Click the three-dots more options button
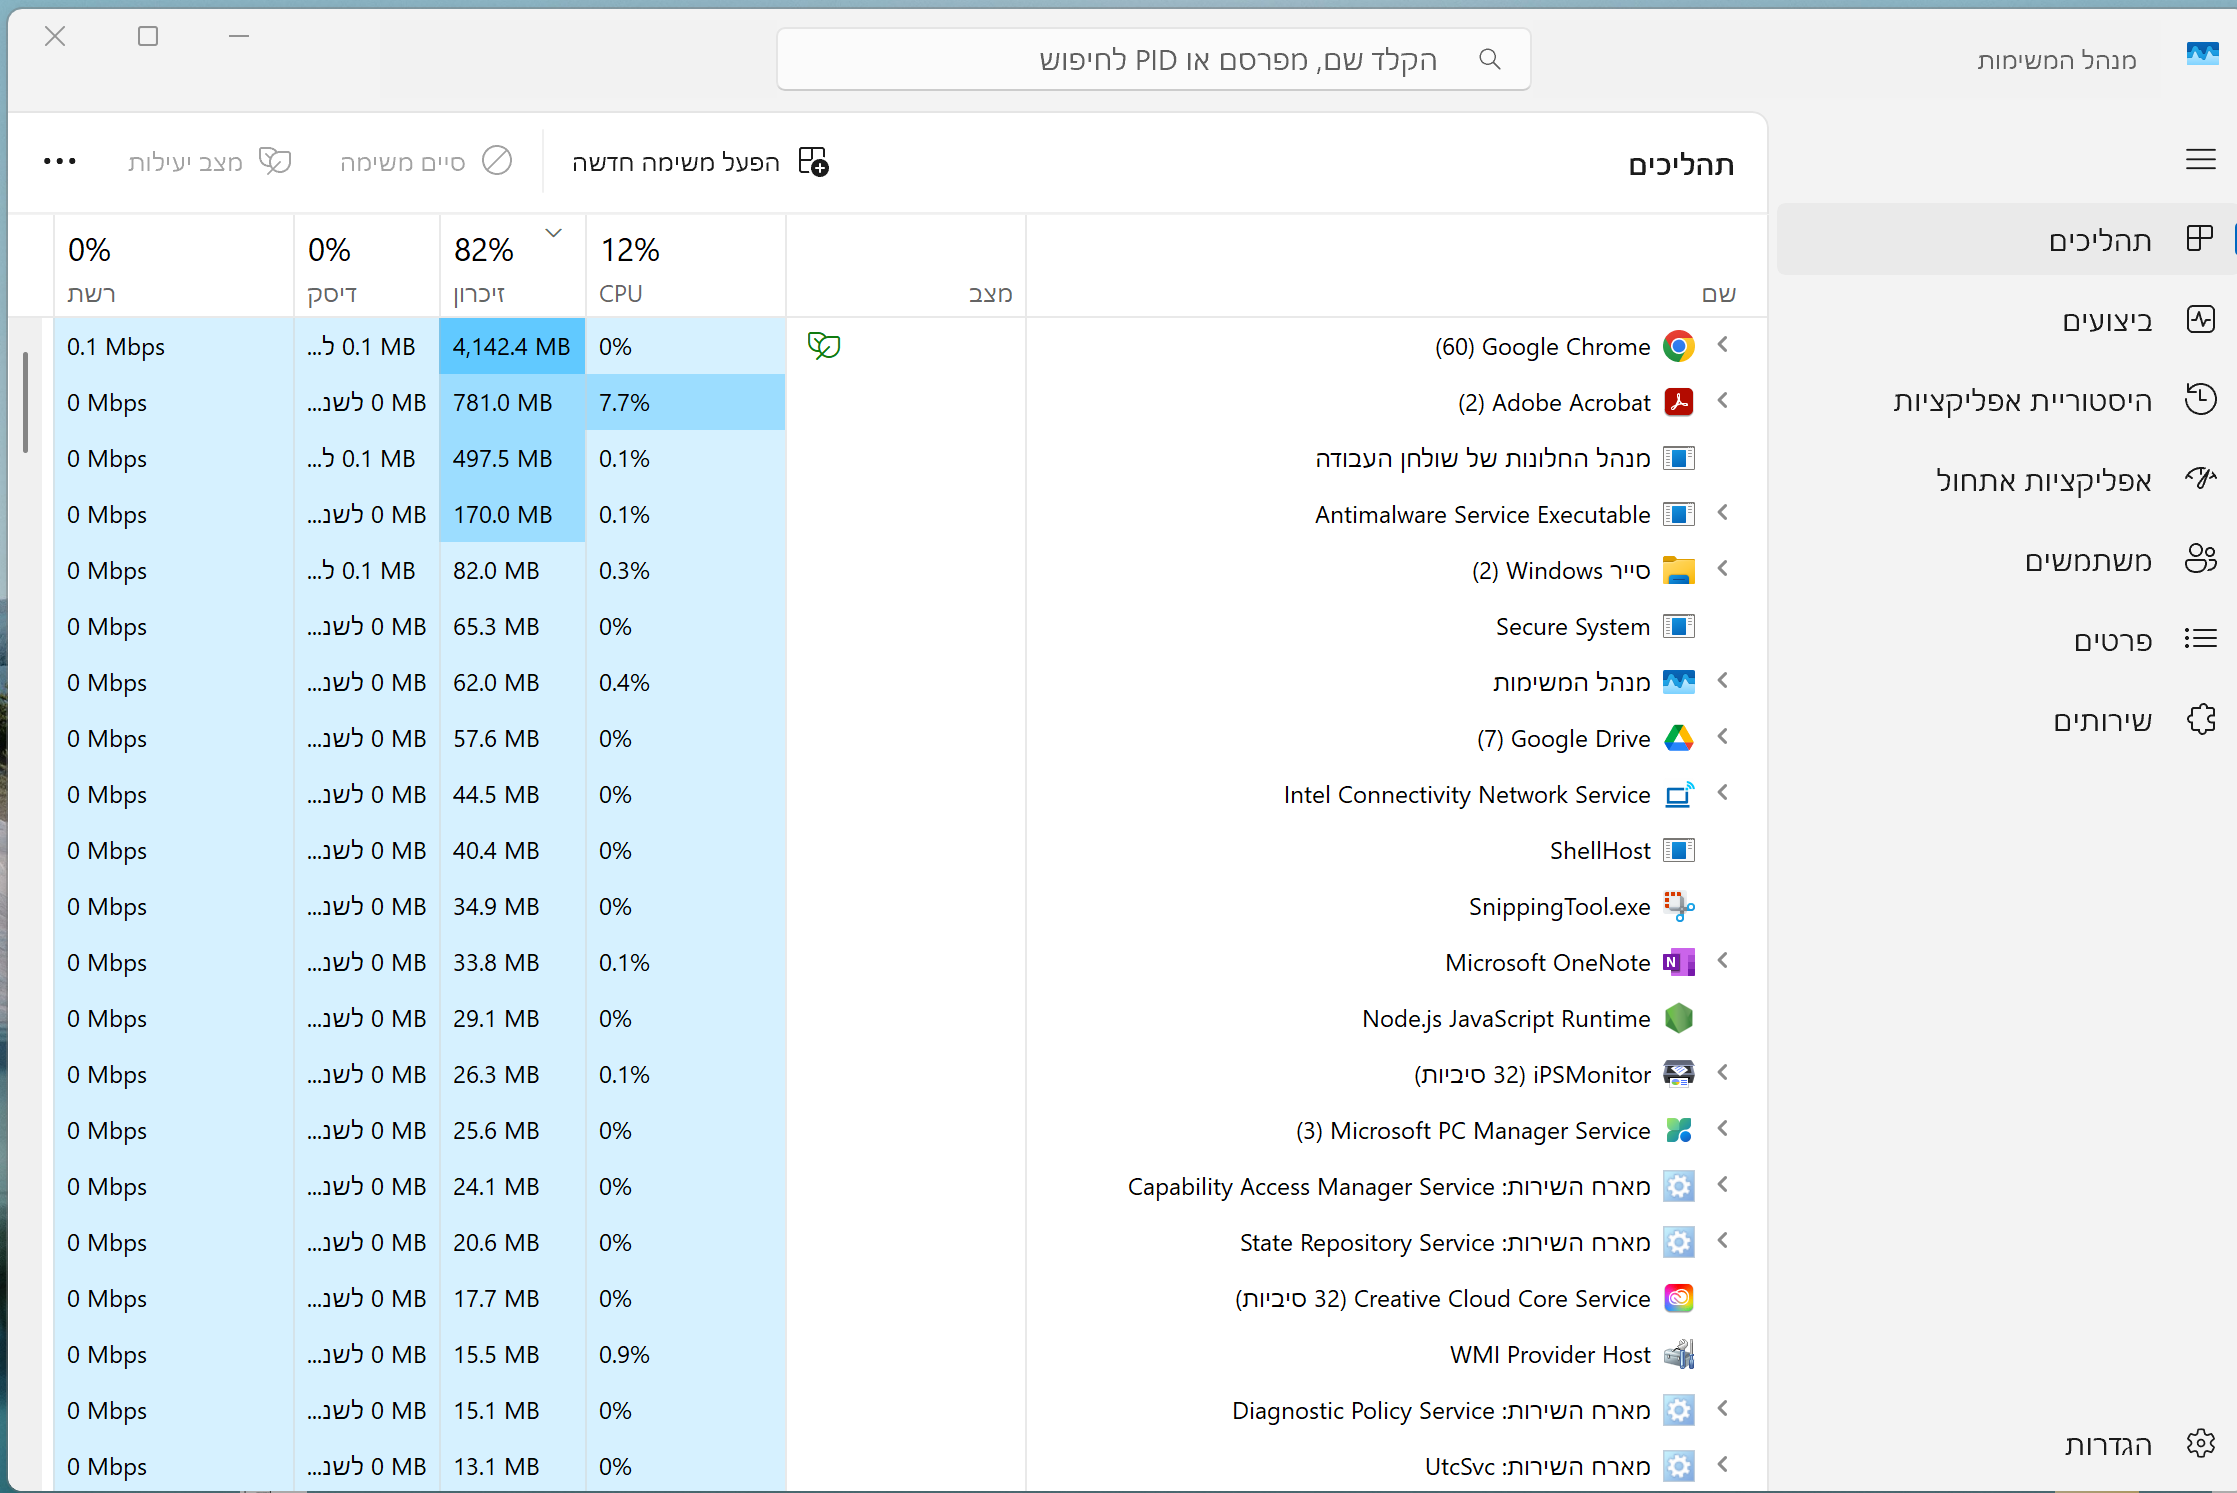The height and width of the screenshot is (1493, 2237). [60, 161]
